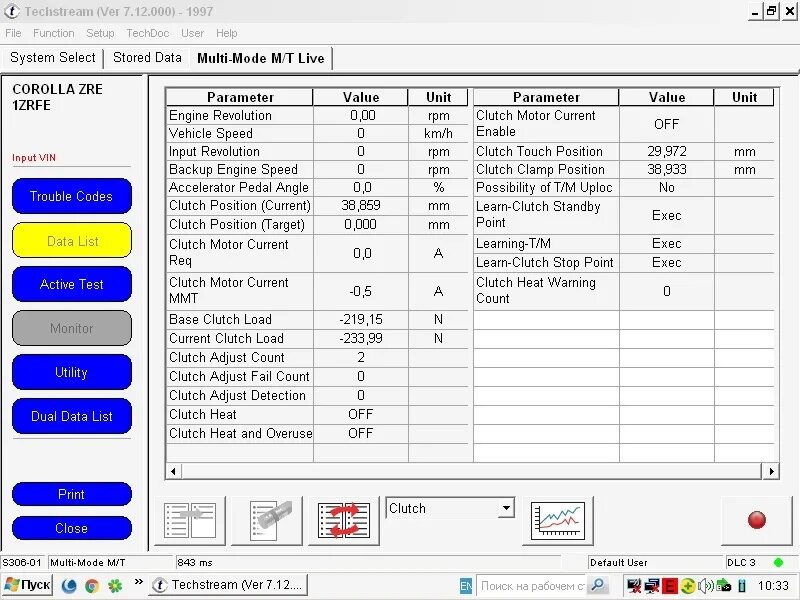Image resolution: width=800 pixels, height=600 pixels.
Task: Click the green flower quick launch icon
Action: (x=115, y=586)
